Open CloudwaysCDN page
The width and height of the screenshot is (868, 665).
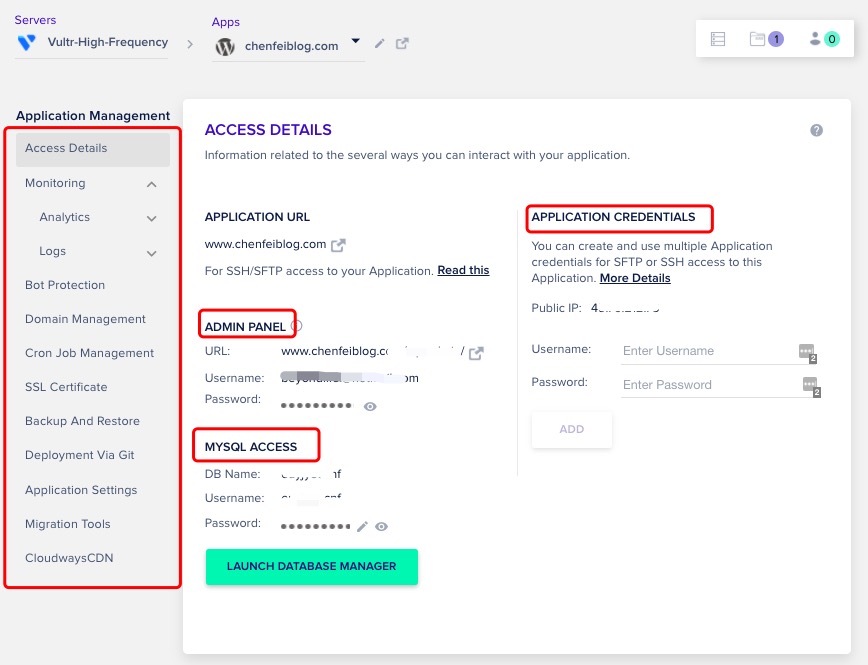pyautogui.click(x=69, y=558)
